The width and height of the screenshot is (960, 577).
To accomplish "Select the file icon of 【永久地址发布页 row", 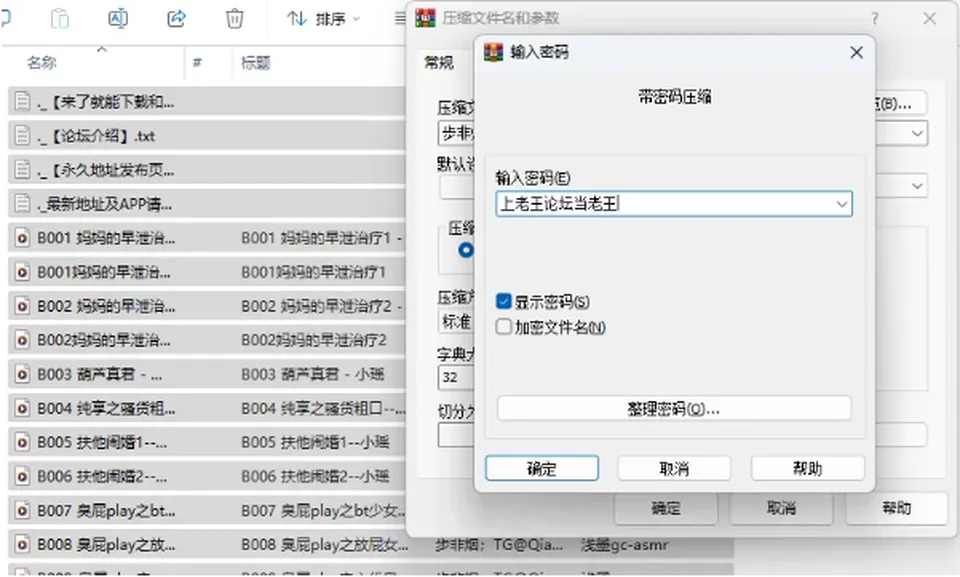I will (22, 169).
